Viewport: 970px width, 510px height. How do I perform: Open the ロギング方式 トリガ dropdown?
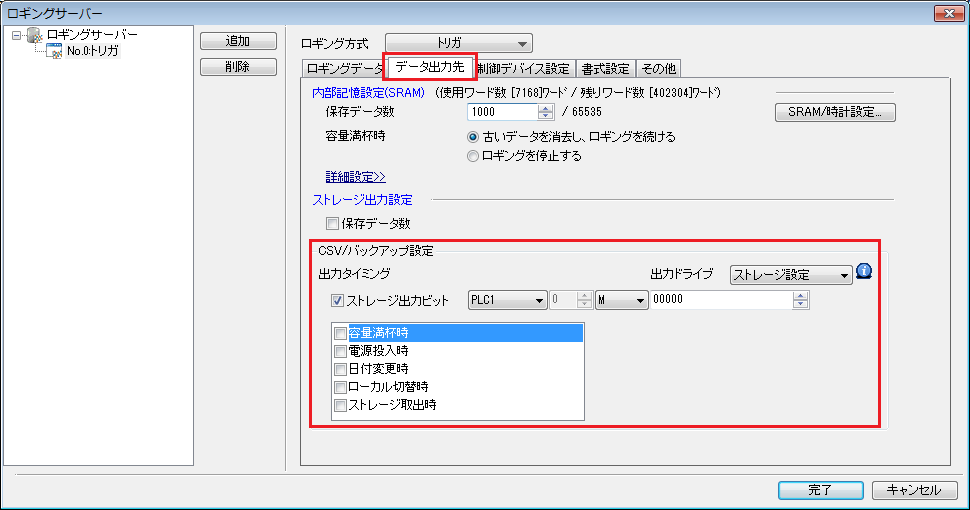(459, 43)
